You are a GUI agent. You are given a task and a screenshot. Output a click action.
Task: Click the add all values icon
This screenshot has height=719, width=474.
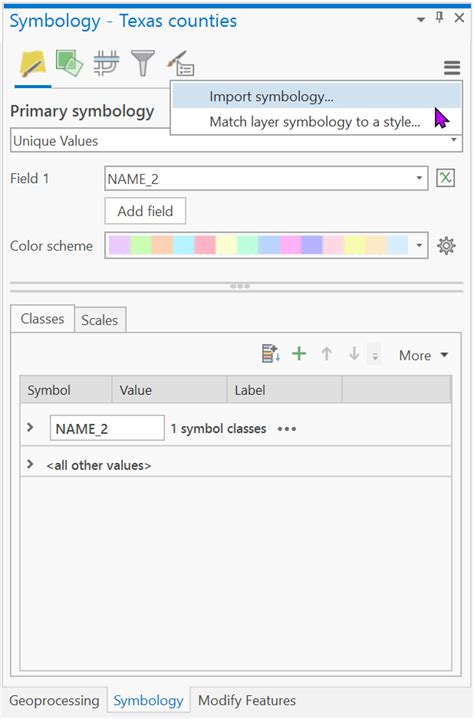point(270,354)
